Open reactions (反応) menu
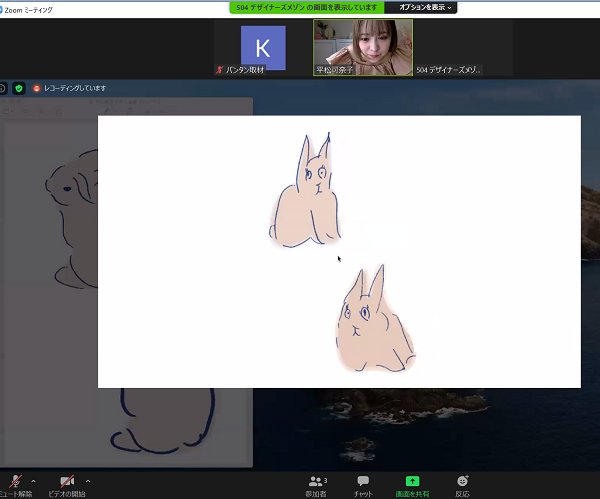 tap(462, 482)
